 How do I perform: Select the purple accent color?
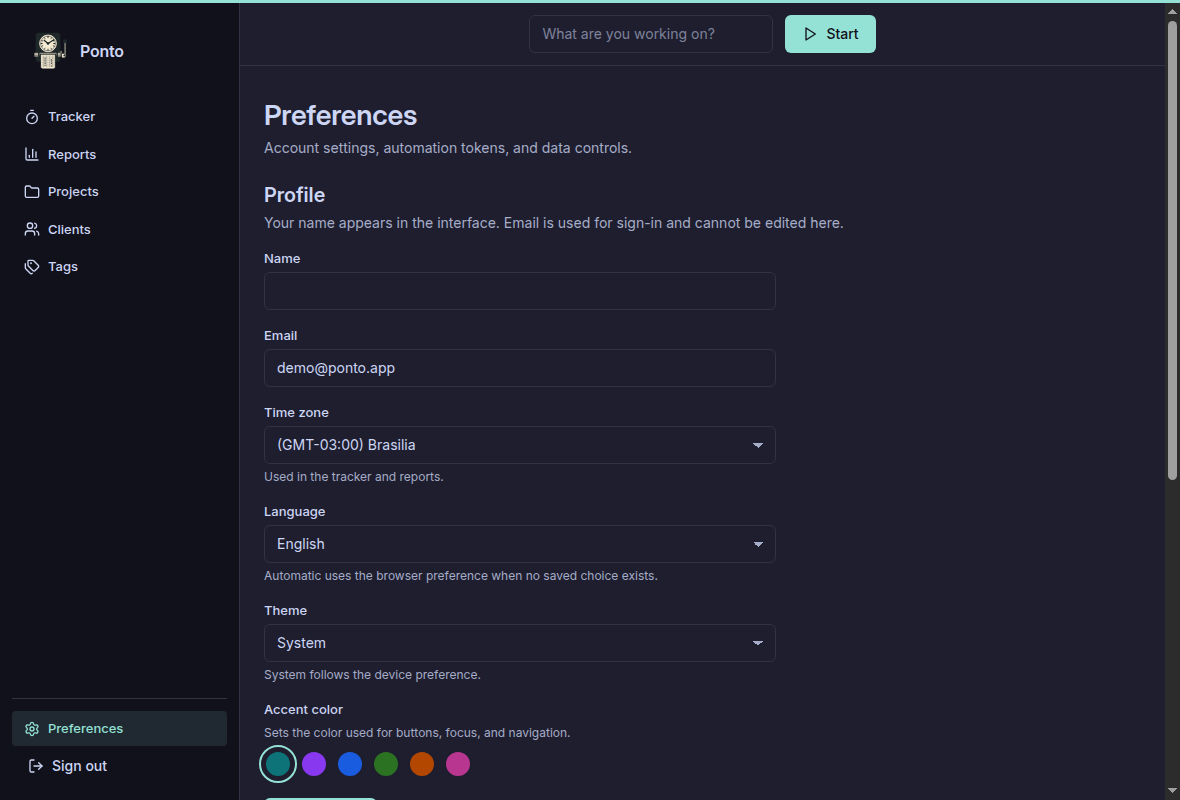(314, 764)
